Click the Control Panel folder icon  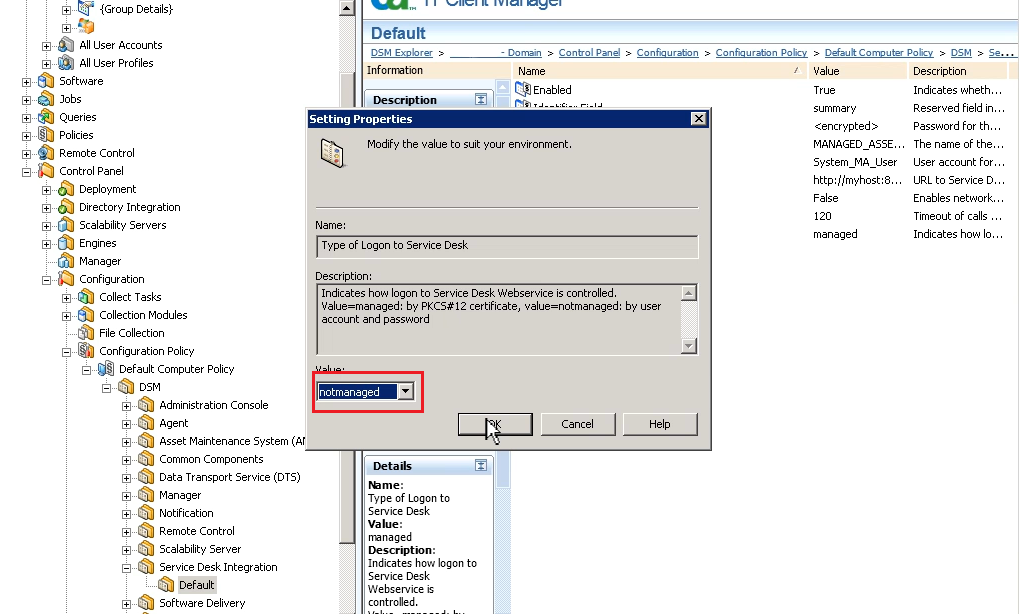[x=46, y=171]
